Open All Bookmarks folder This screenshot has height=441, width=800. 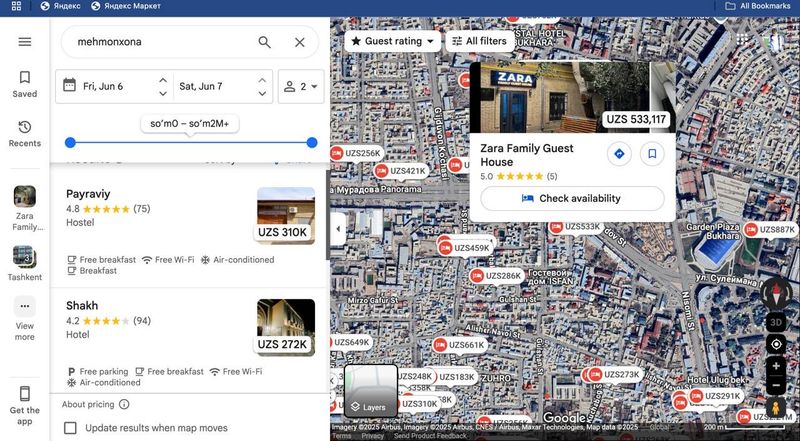758,6
